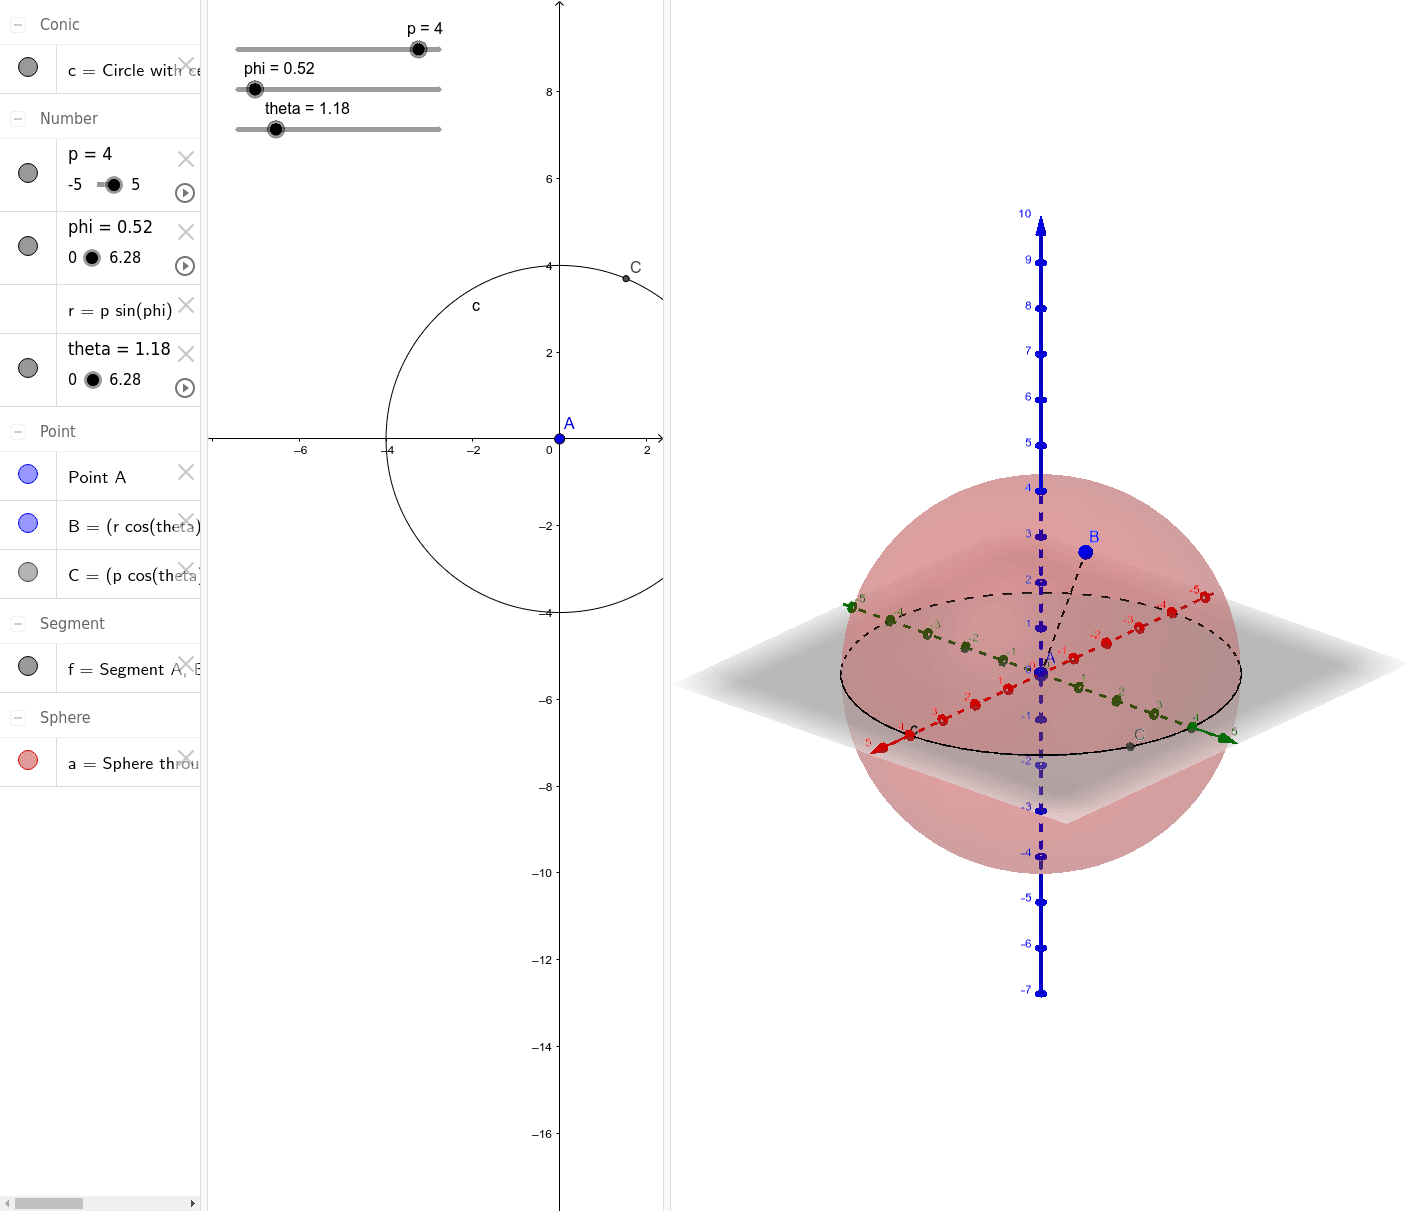Image resolution: width=1413 pixels, height=1213 pixels.
Task: Hide Point A using its blue visibility dot
Action: (28, 473)
